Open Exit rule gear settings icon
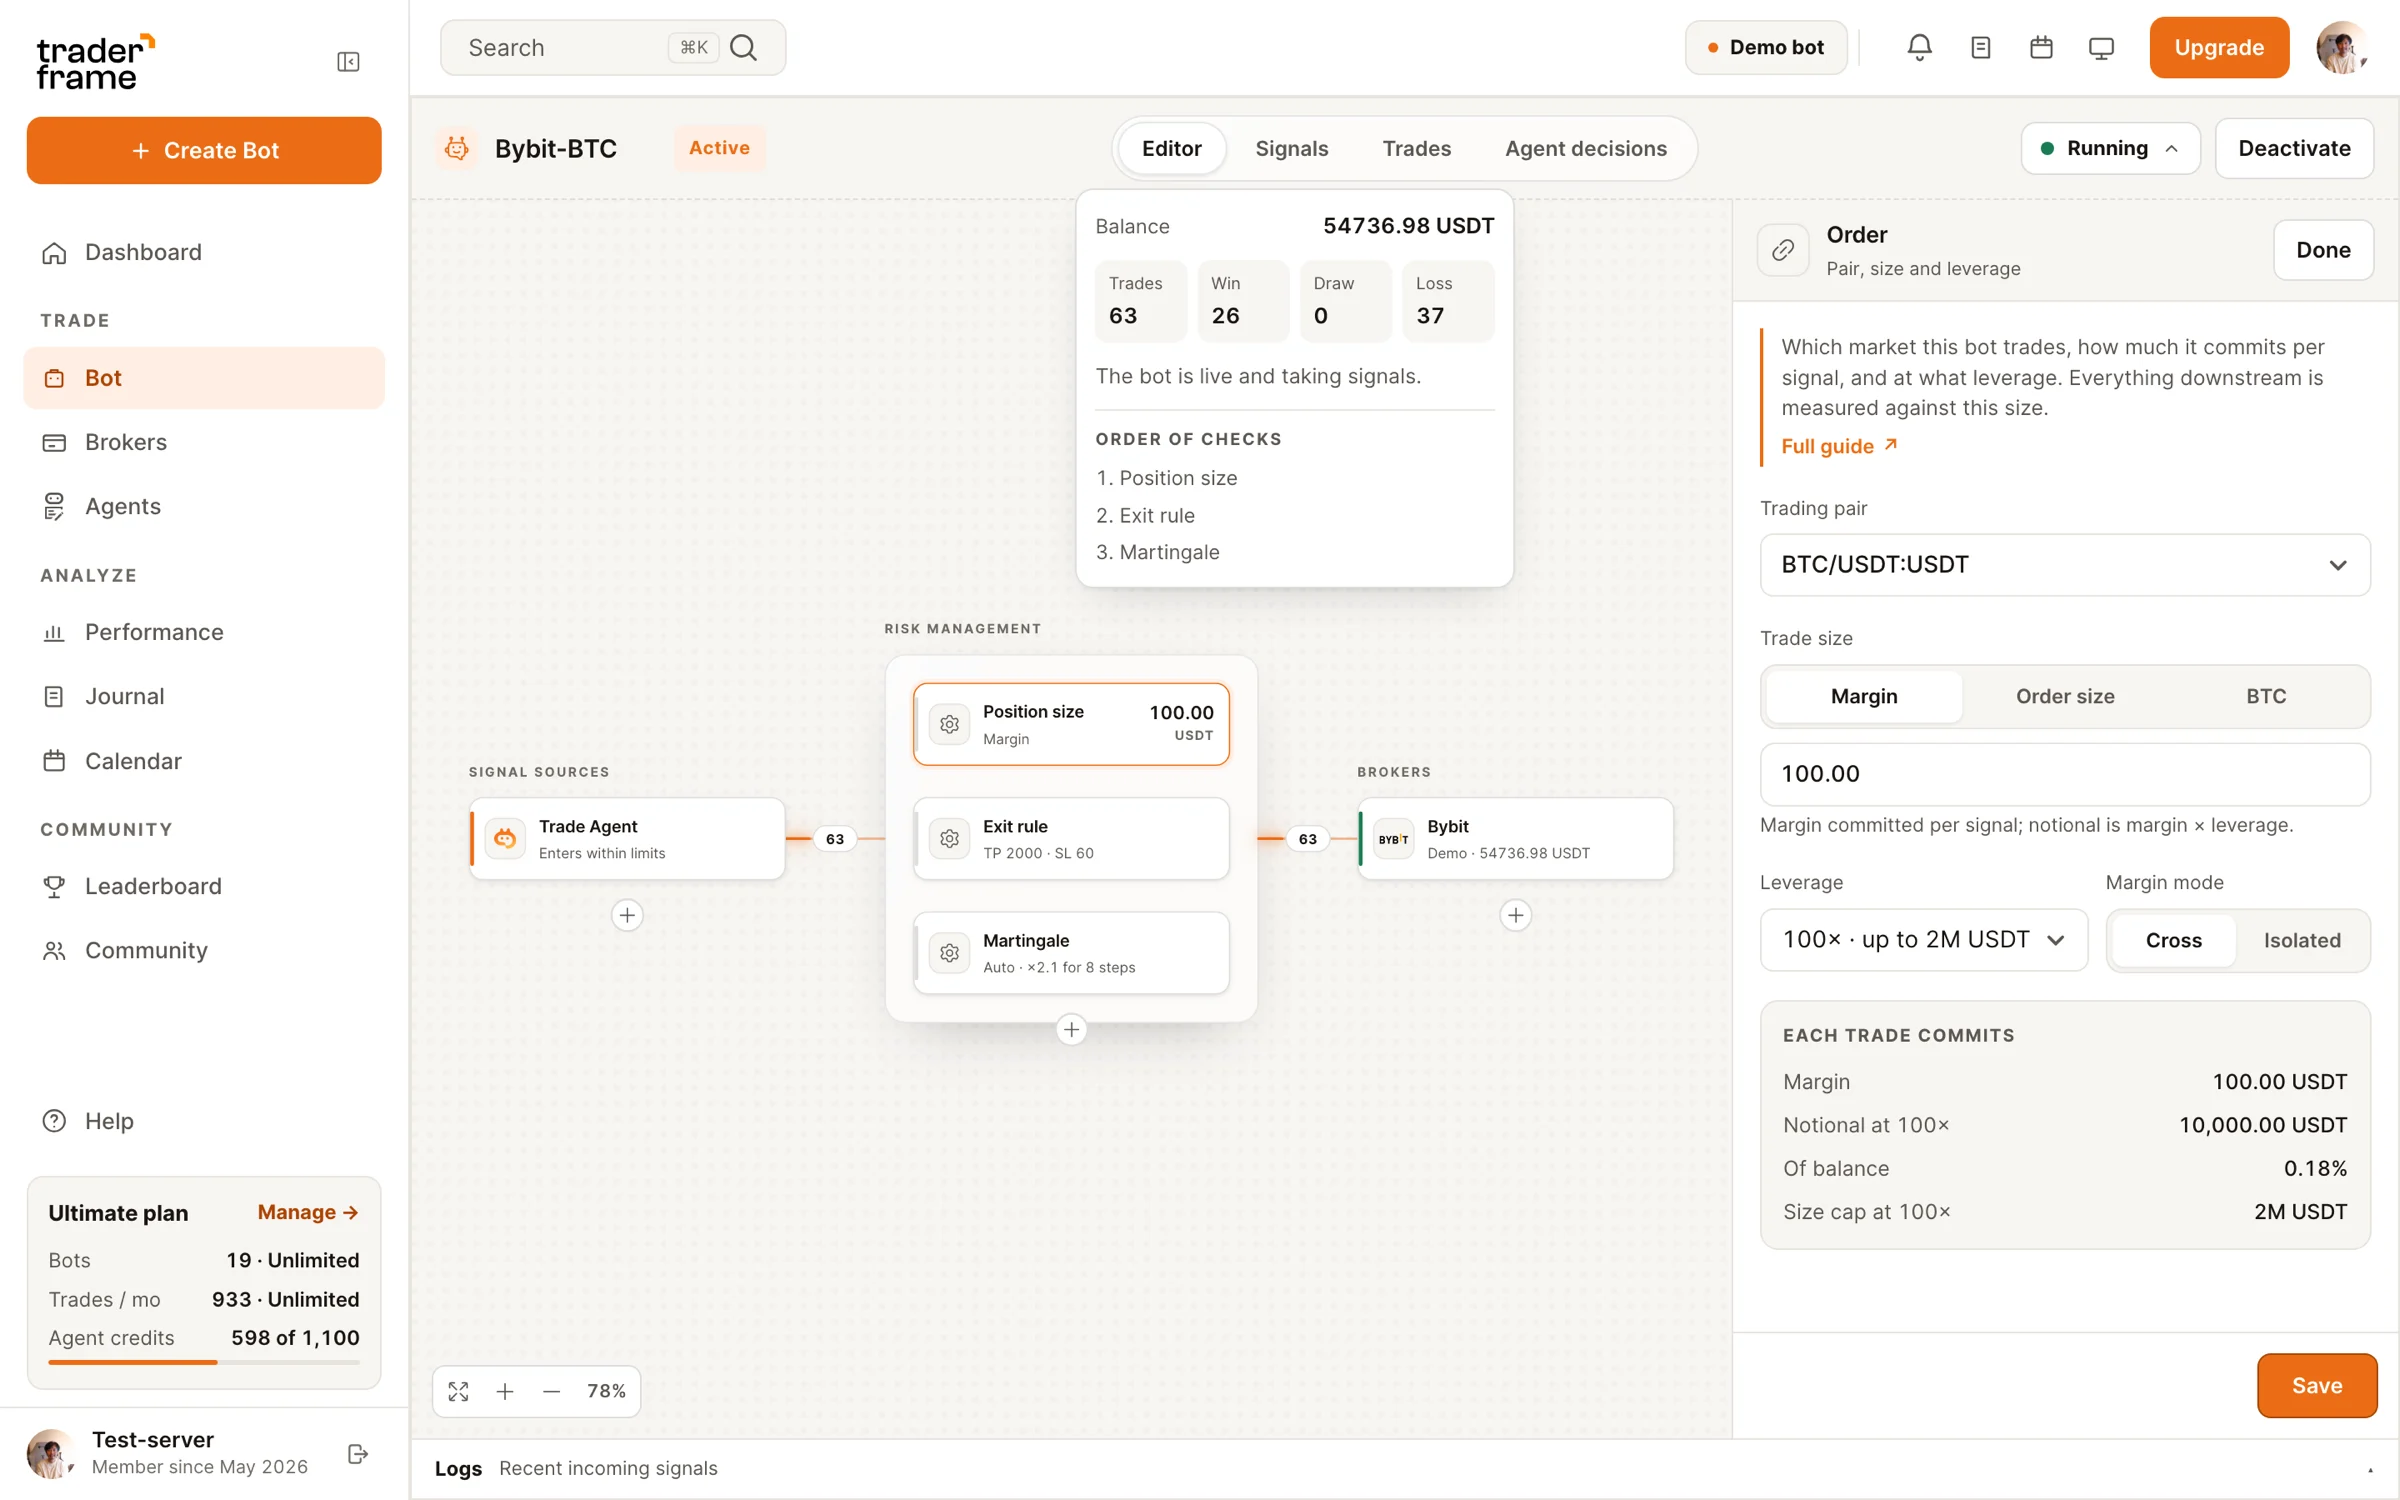Image resolution: width=2400 pixels, height=1500 pixels. coord(949,838)
